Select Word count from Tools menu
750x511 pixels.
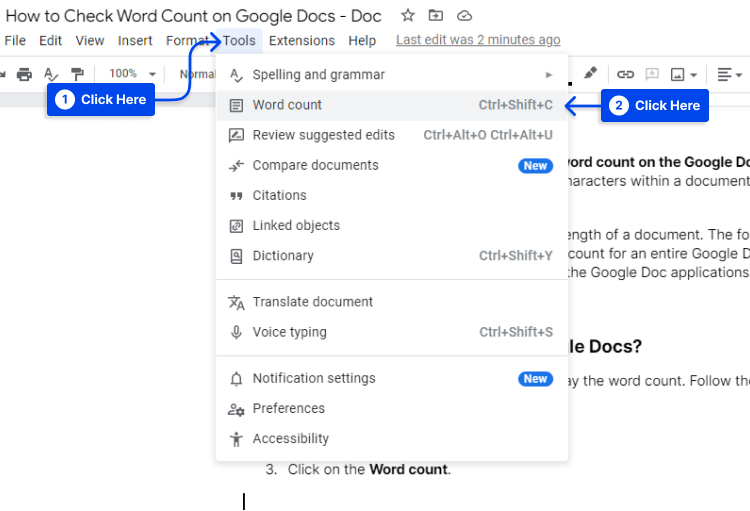pyautogui.click(x=392, y=105)
